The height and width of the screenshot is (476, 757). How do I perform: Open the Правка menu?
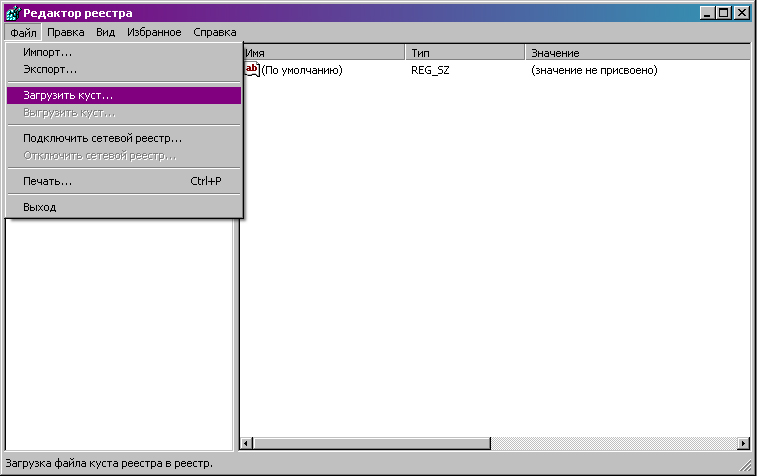66,32
